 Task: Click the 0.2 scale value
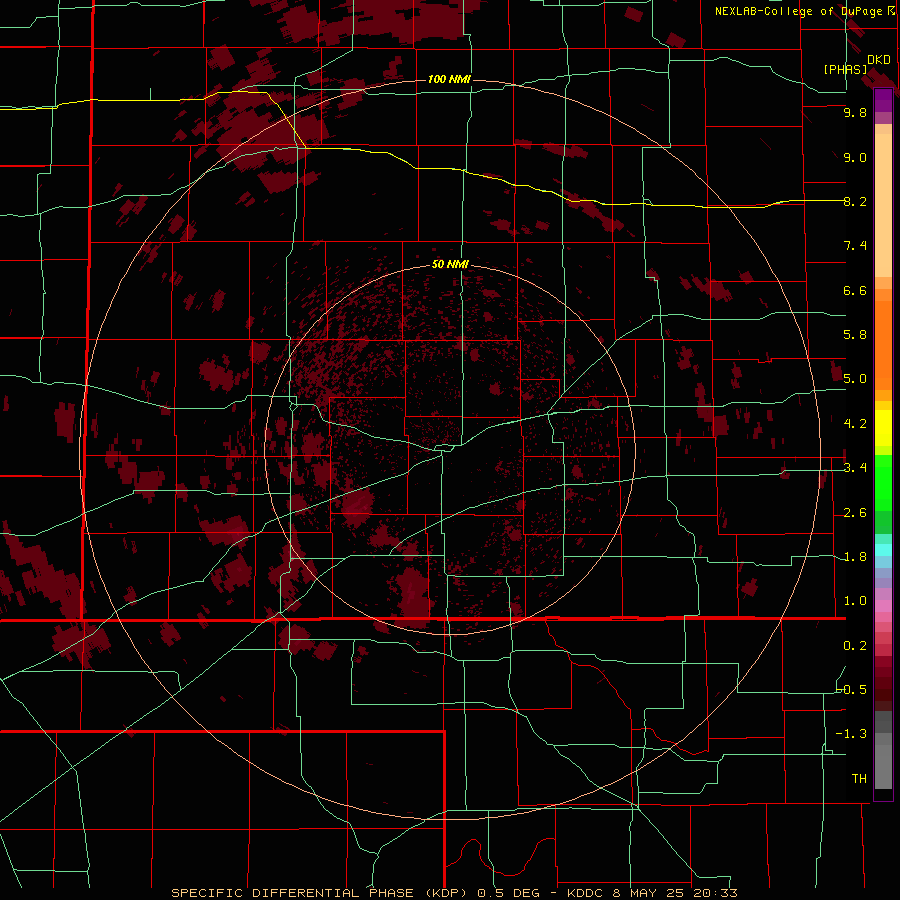855,646
